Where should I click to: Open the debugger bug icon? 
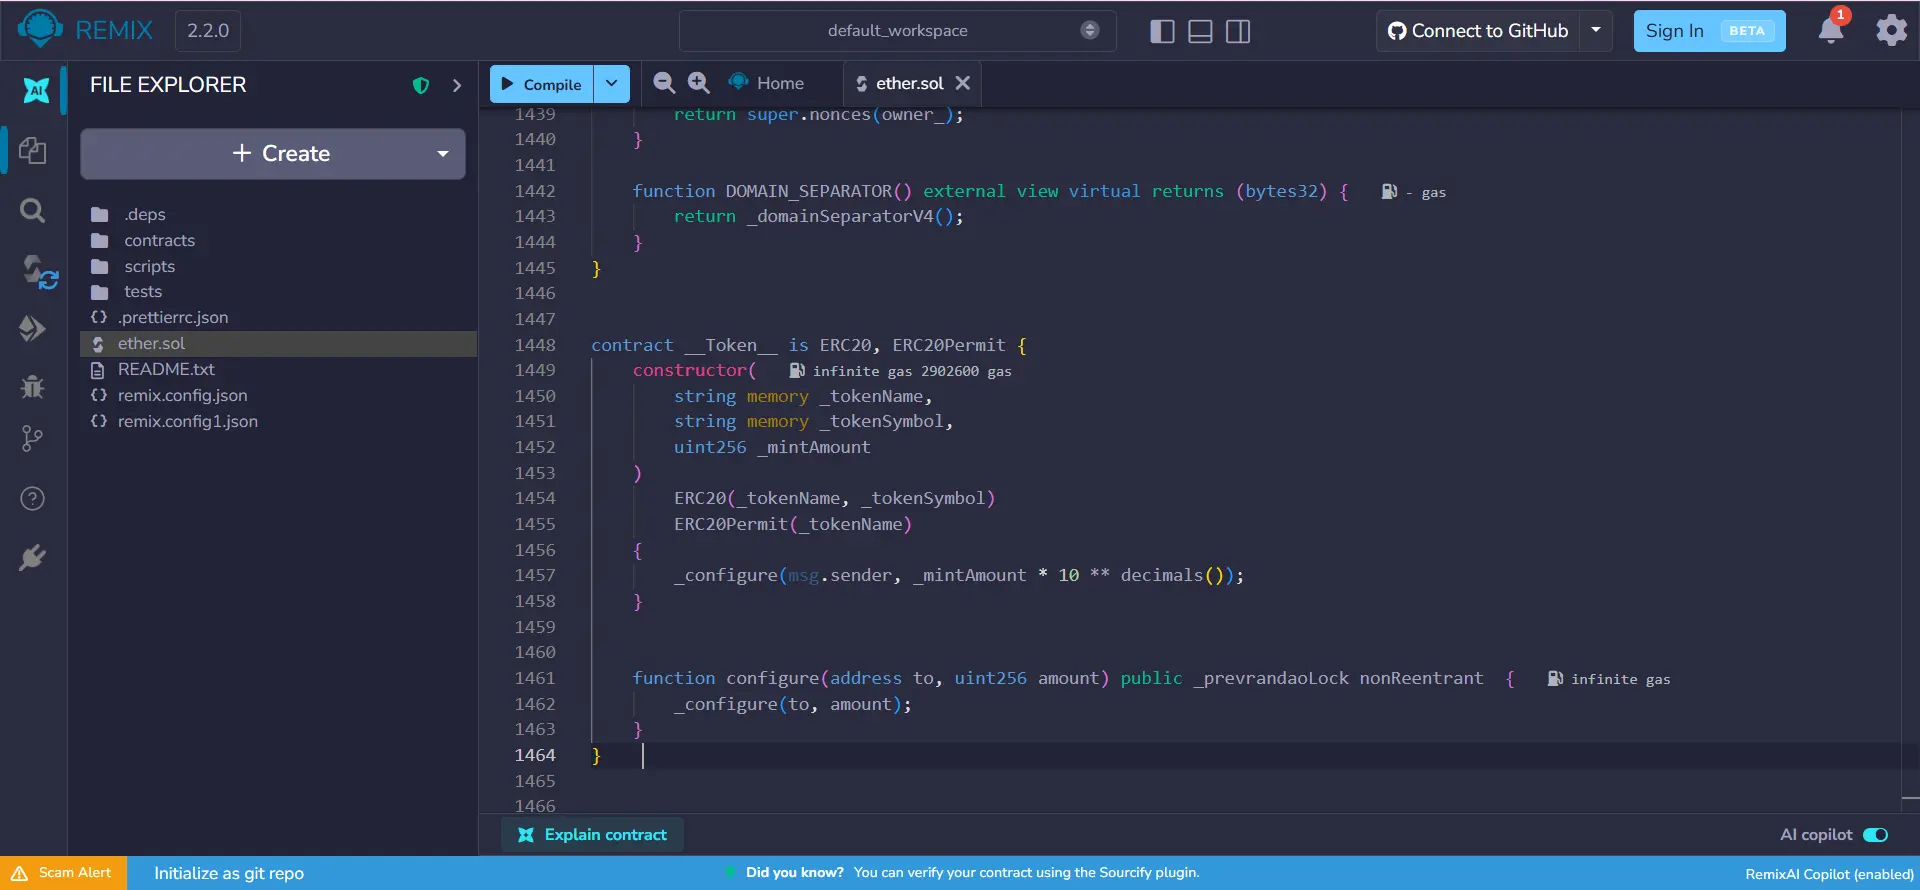[x=32, y=386]
